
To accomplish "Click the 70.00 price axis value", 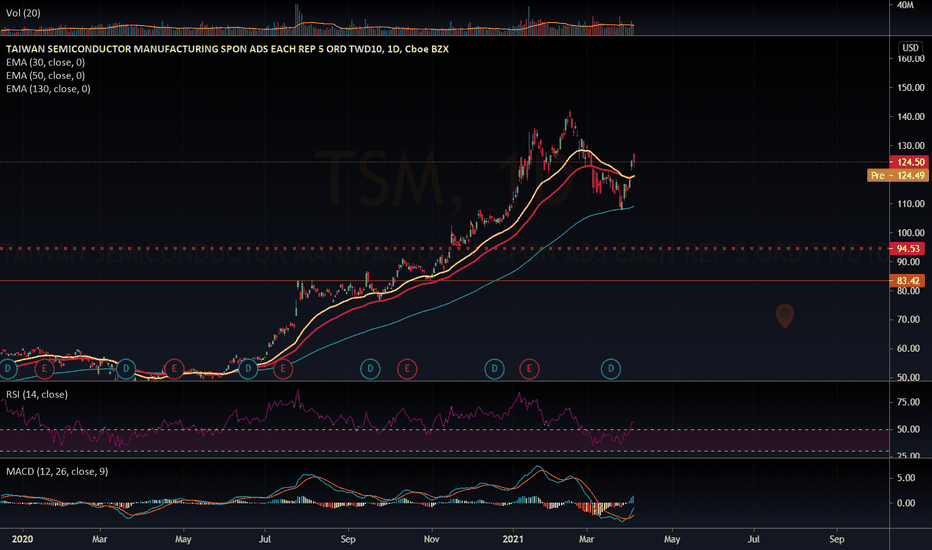I will (x=908, y=319).
